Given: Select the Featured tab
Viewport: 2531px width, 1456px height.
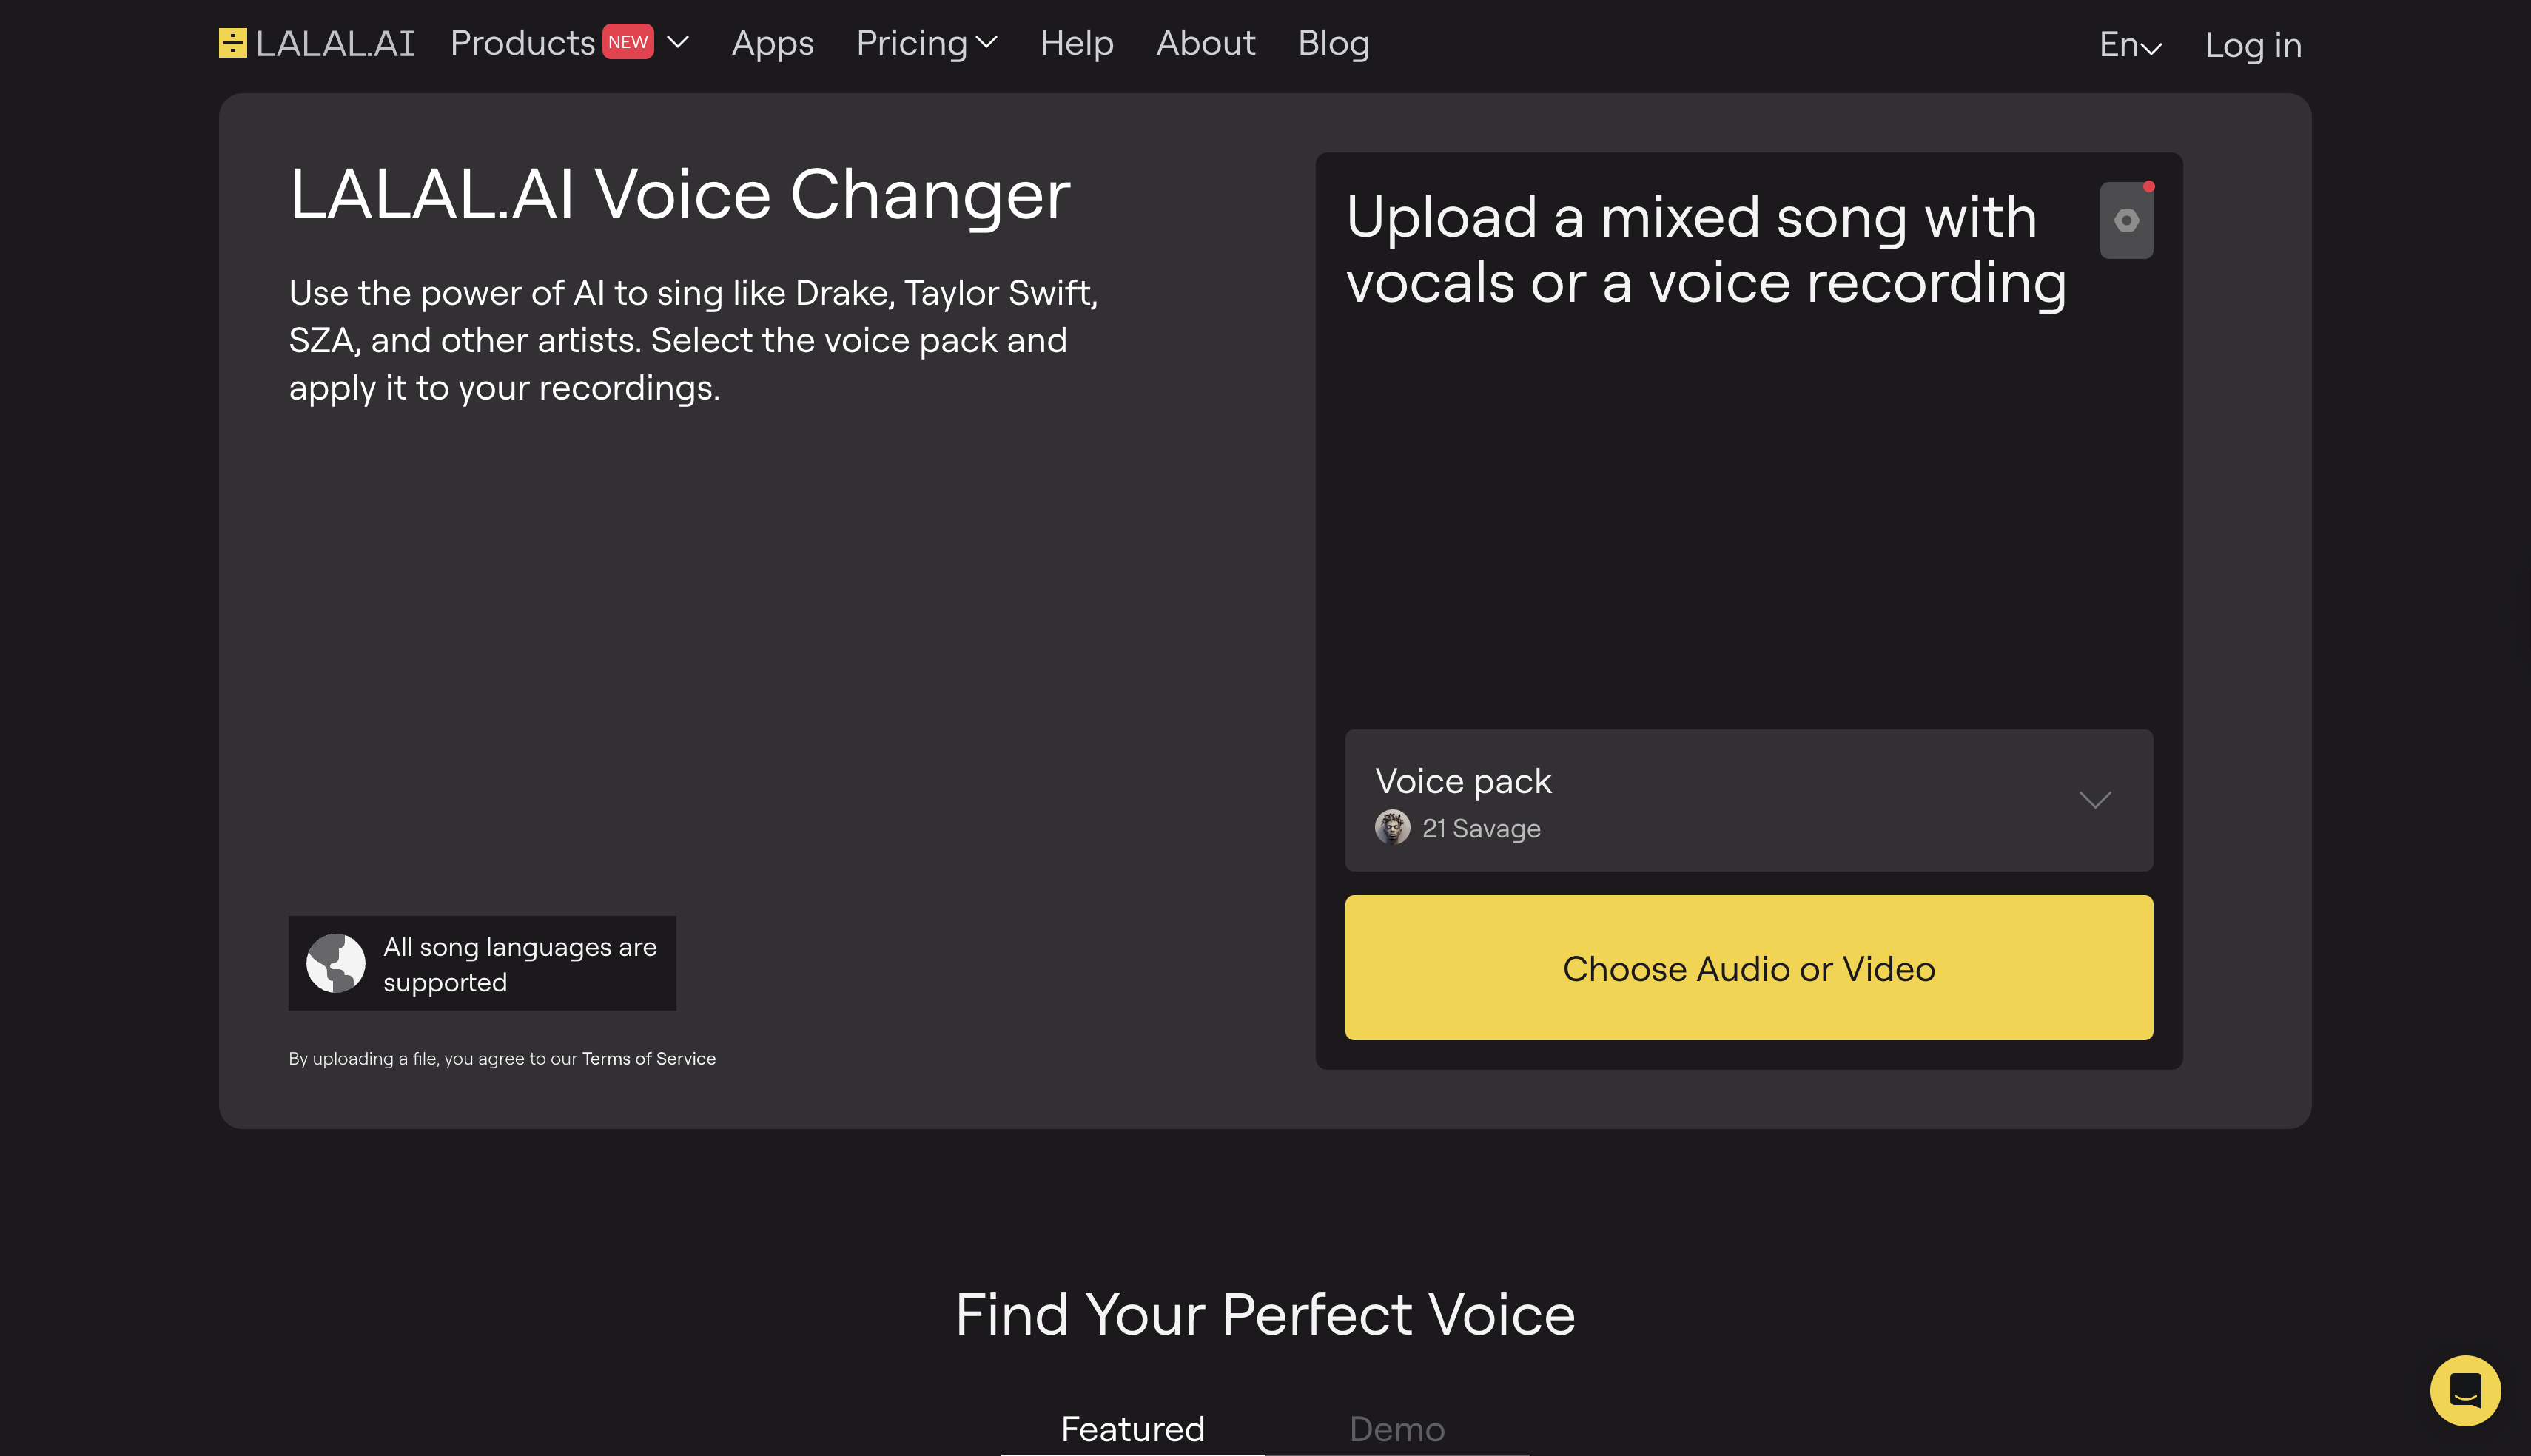Looking at the screenshot, I should click(x=1132, y=1428).
